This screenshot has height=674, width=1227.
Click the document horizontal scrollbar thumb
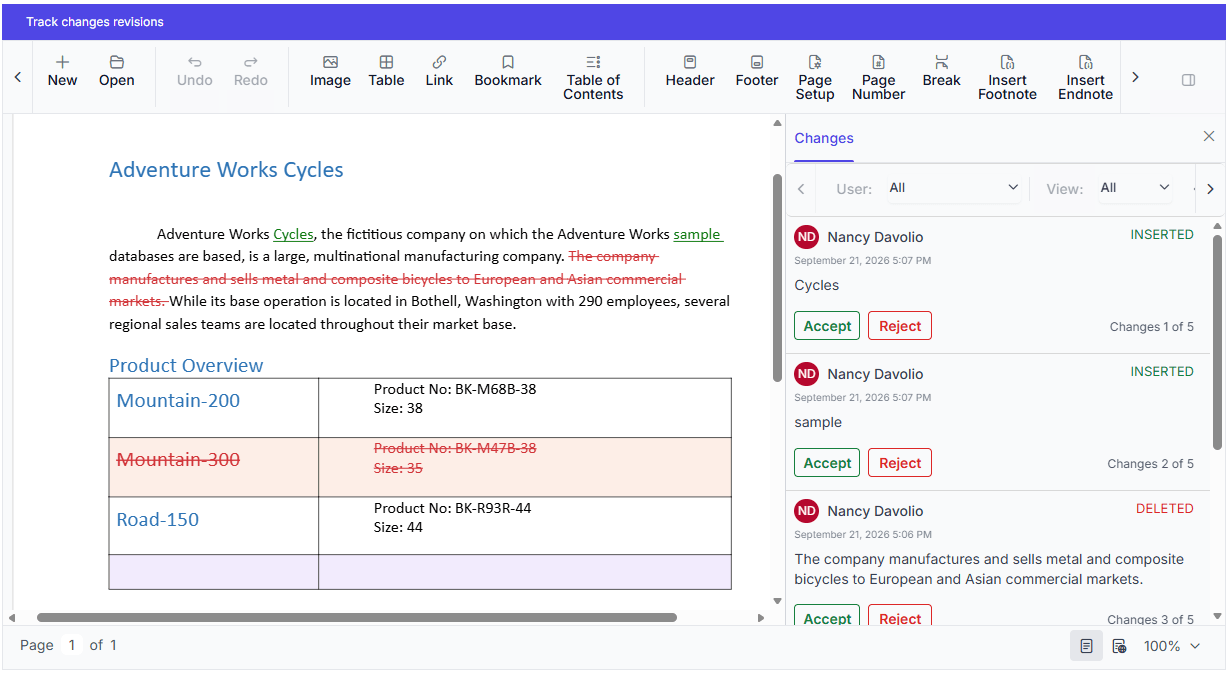pyautogui.click(x=357, y=618)
